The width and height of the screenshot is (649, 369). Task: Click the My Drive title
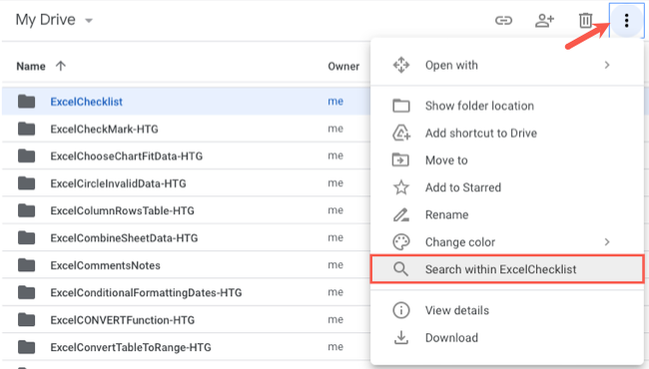(x=46, y=20)
